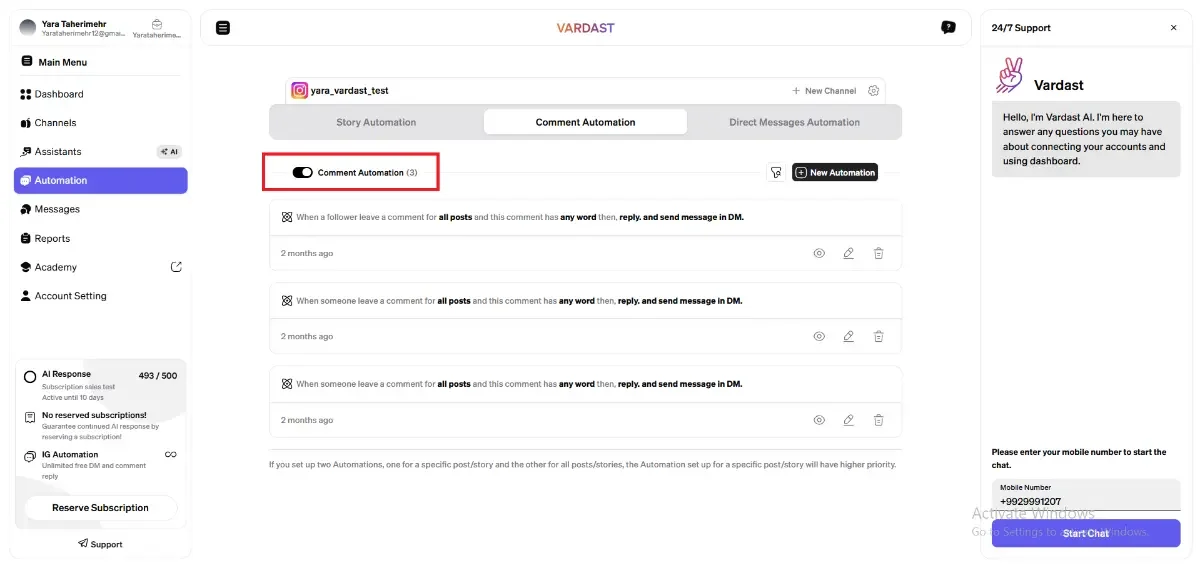
Task: Edit the second automation card with pencil icon
Action: coord(848,336)
